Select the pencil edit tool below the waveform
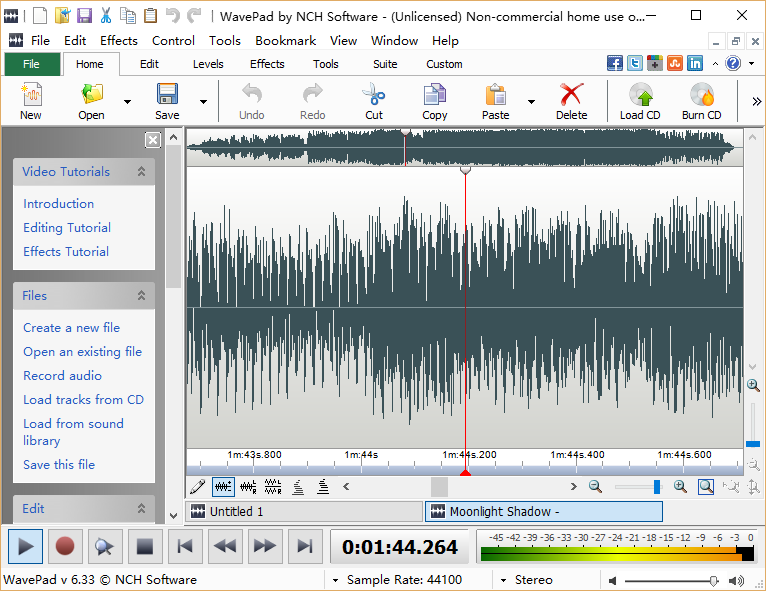The height and width of the screenshot is (591, 766). (x=198, y=487)
